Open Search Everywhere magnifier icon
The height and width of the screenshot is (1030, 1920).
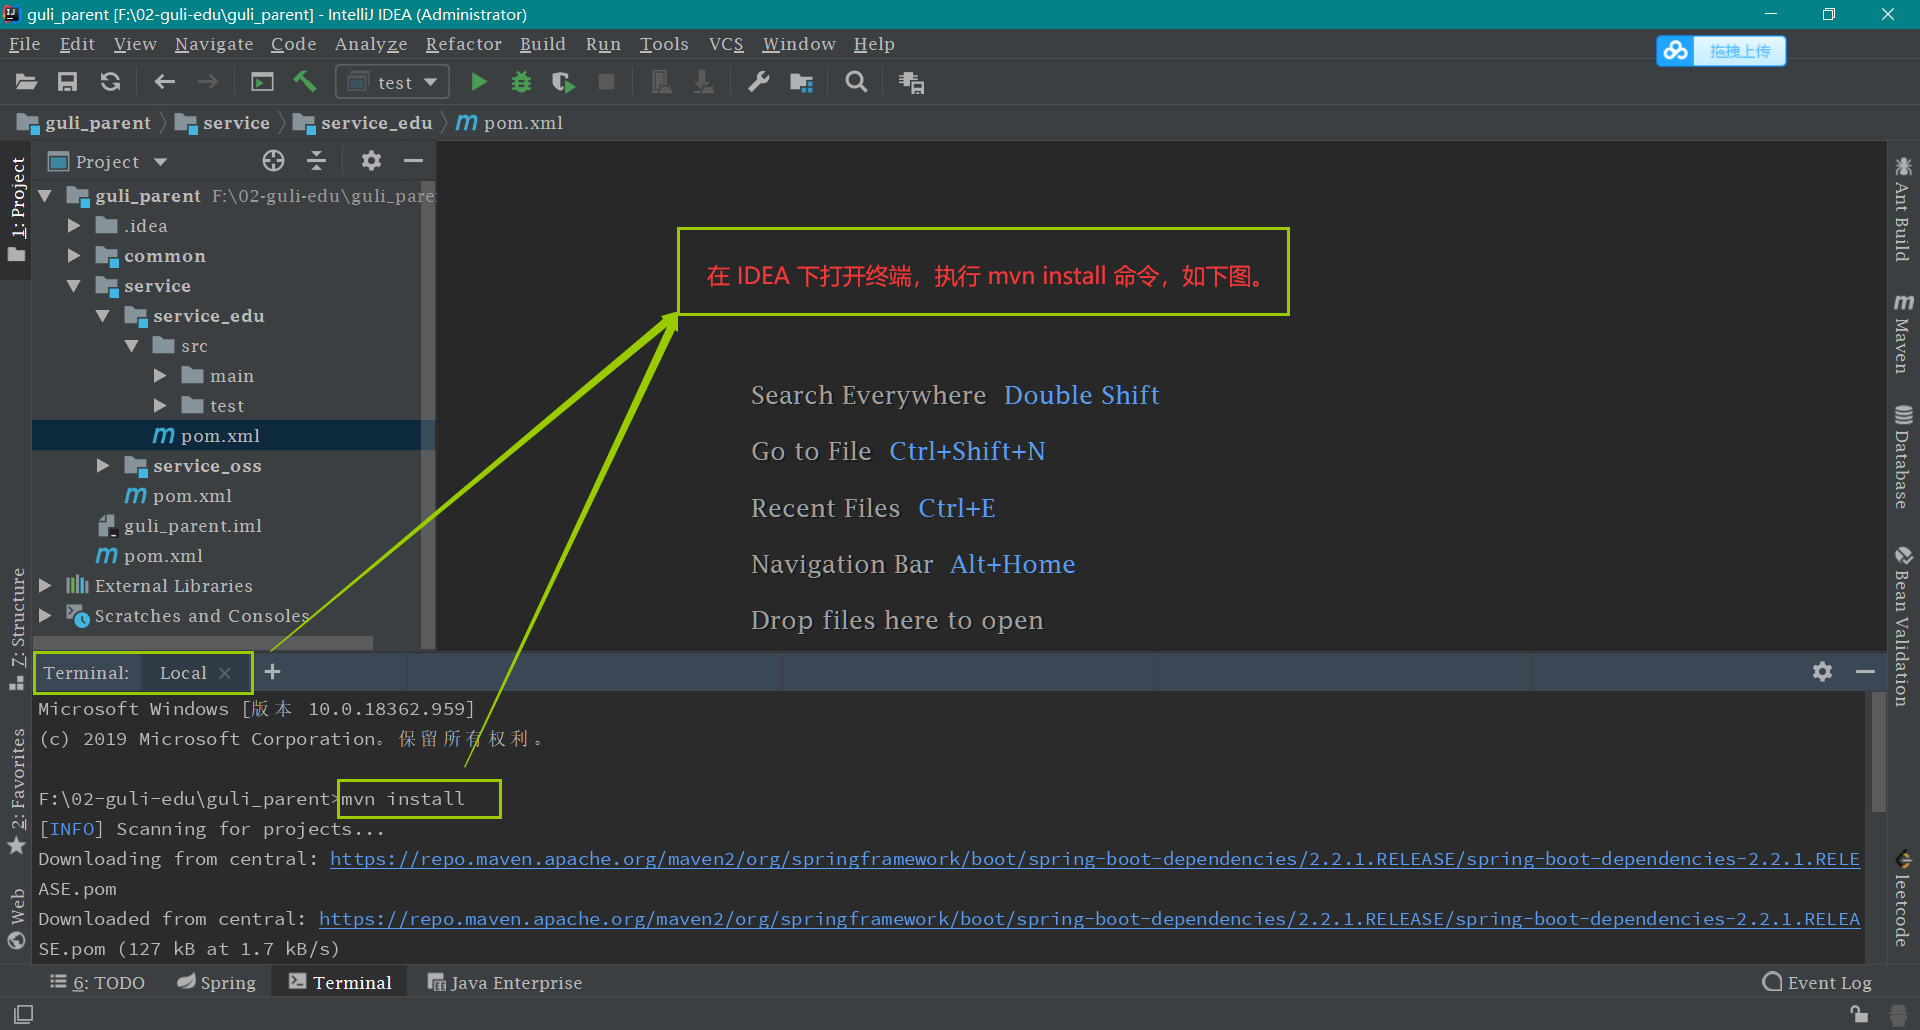(856, 82)
